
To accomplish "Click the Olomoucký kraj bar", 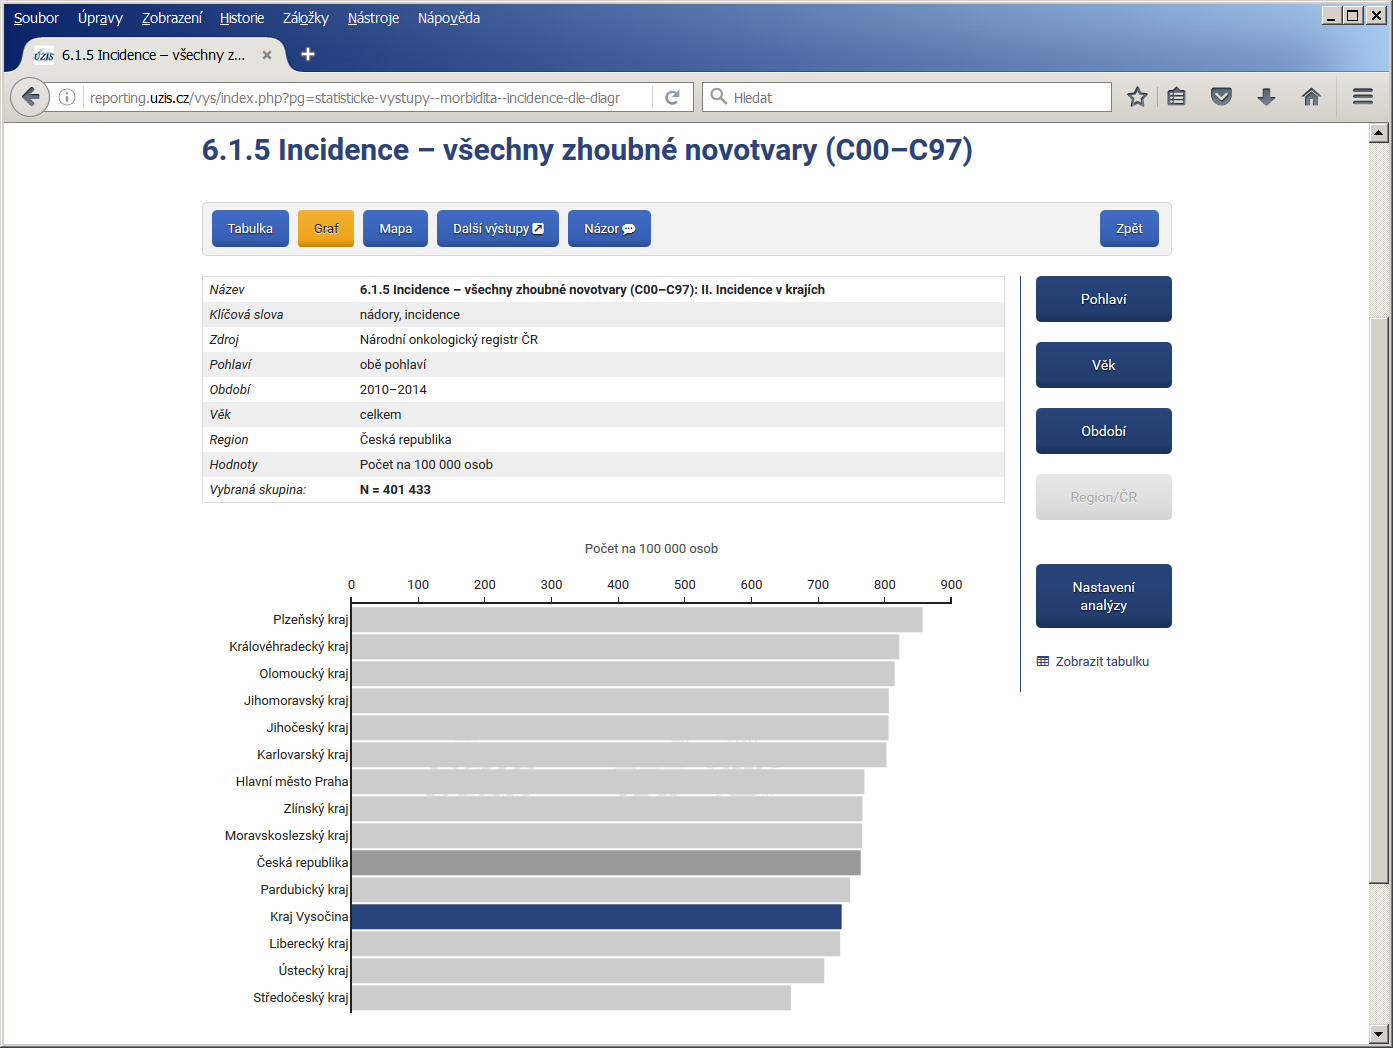I will point(623,674).
